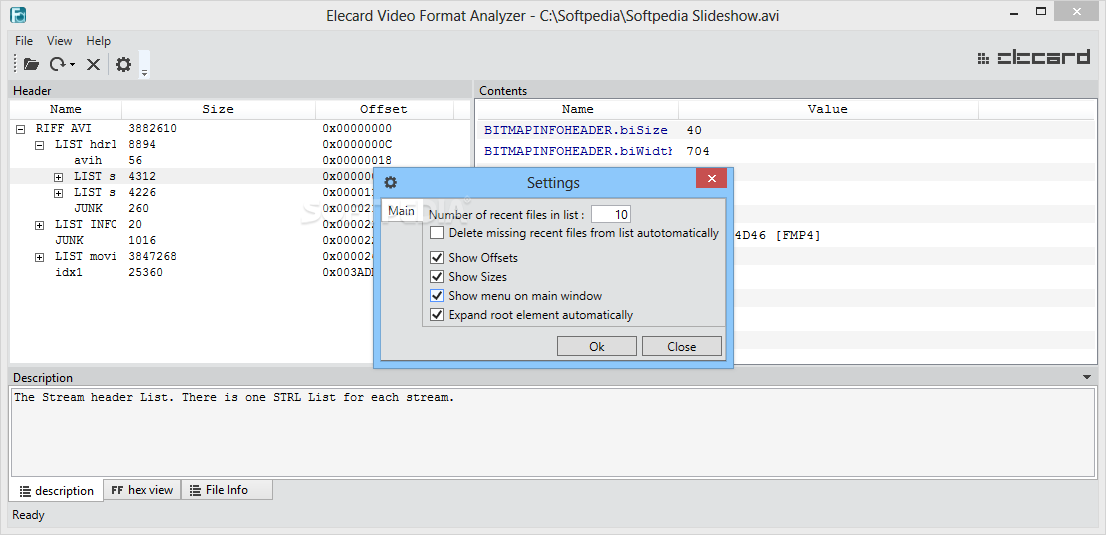
Task: Expand the LIST INFO tree node
Action: [40, 224]
